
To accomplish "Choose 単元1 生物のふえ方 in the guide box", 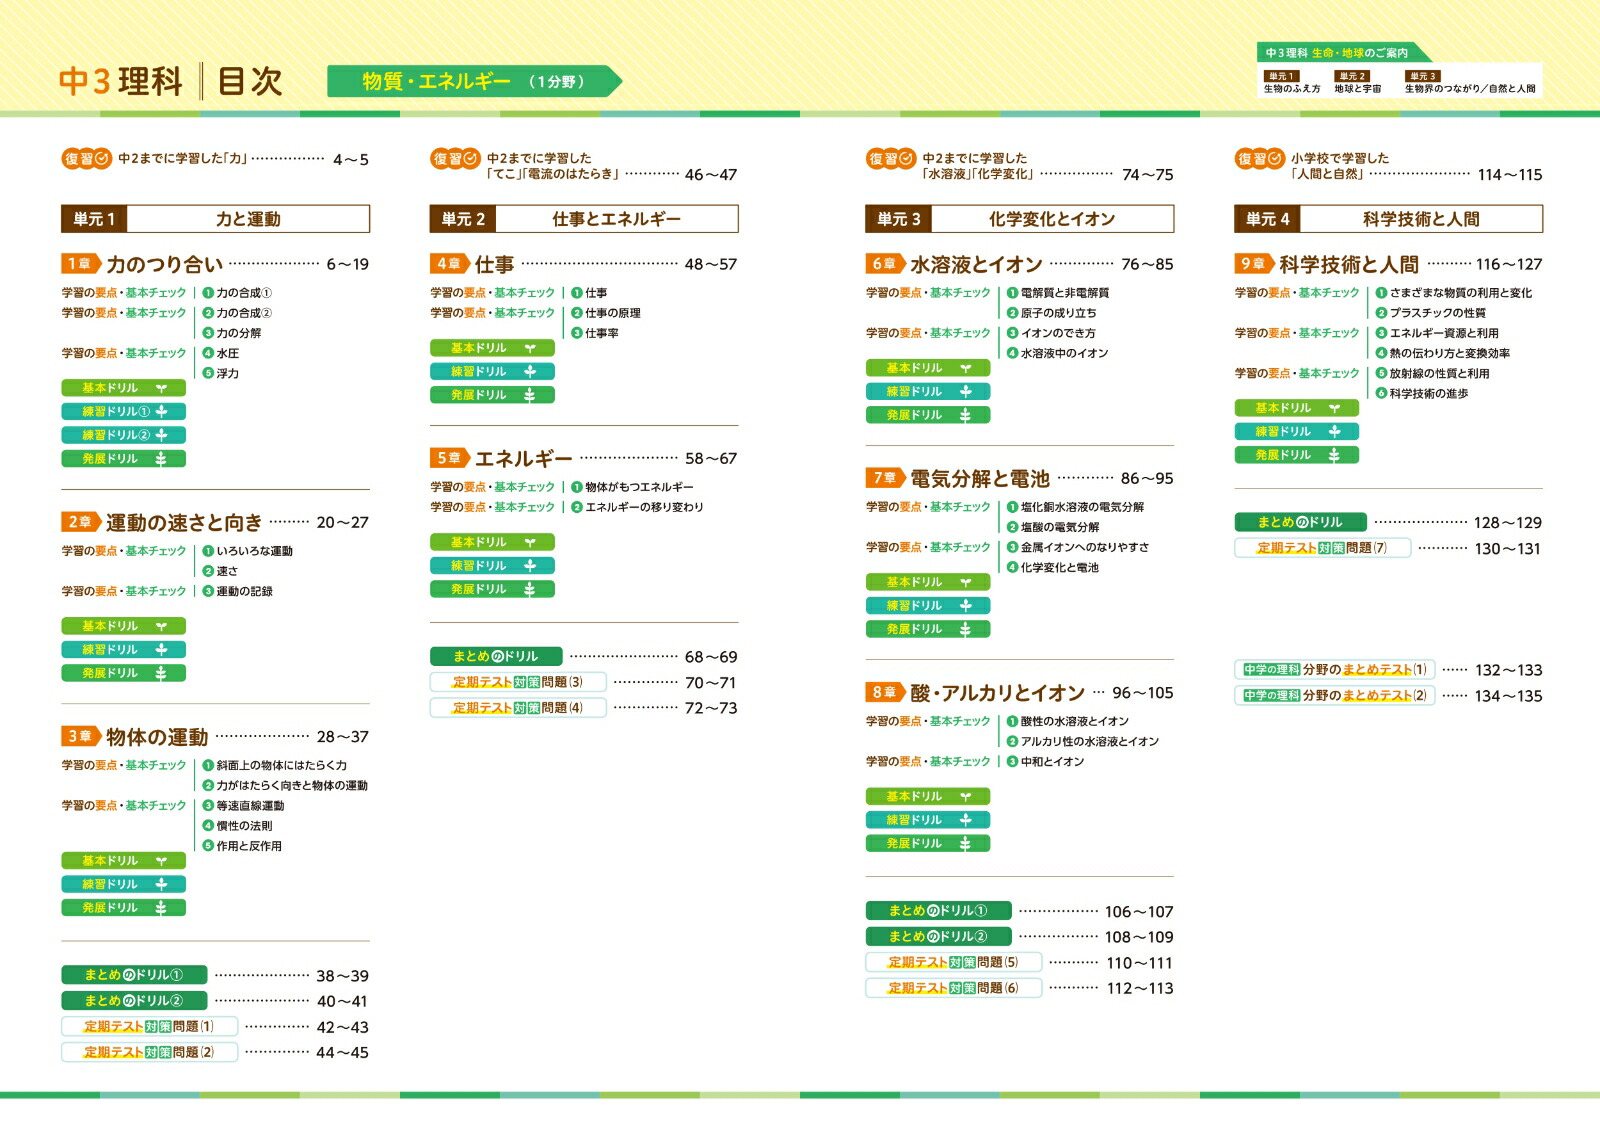I will click(x=1291, y=82).
